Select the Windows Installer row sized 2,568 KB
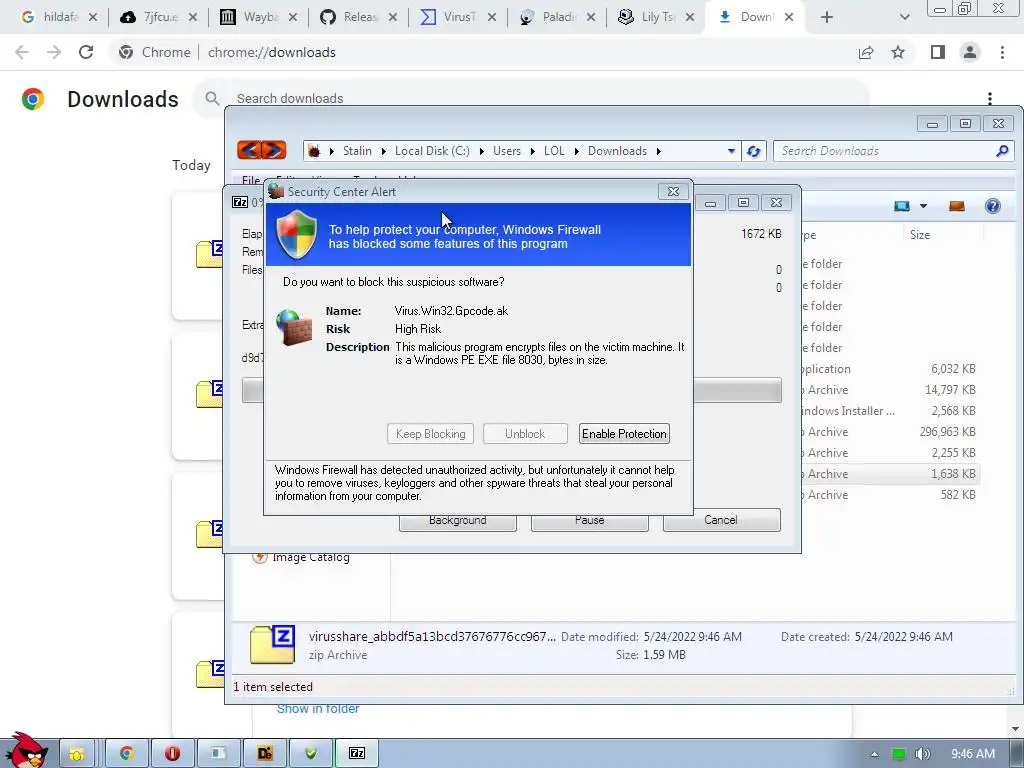The image size is (1024, 768). (x=890, y=411)
